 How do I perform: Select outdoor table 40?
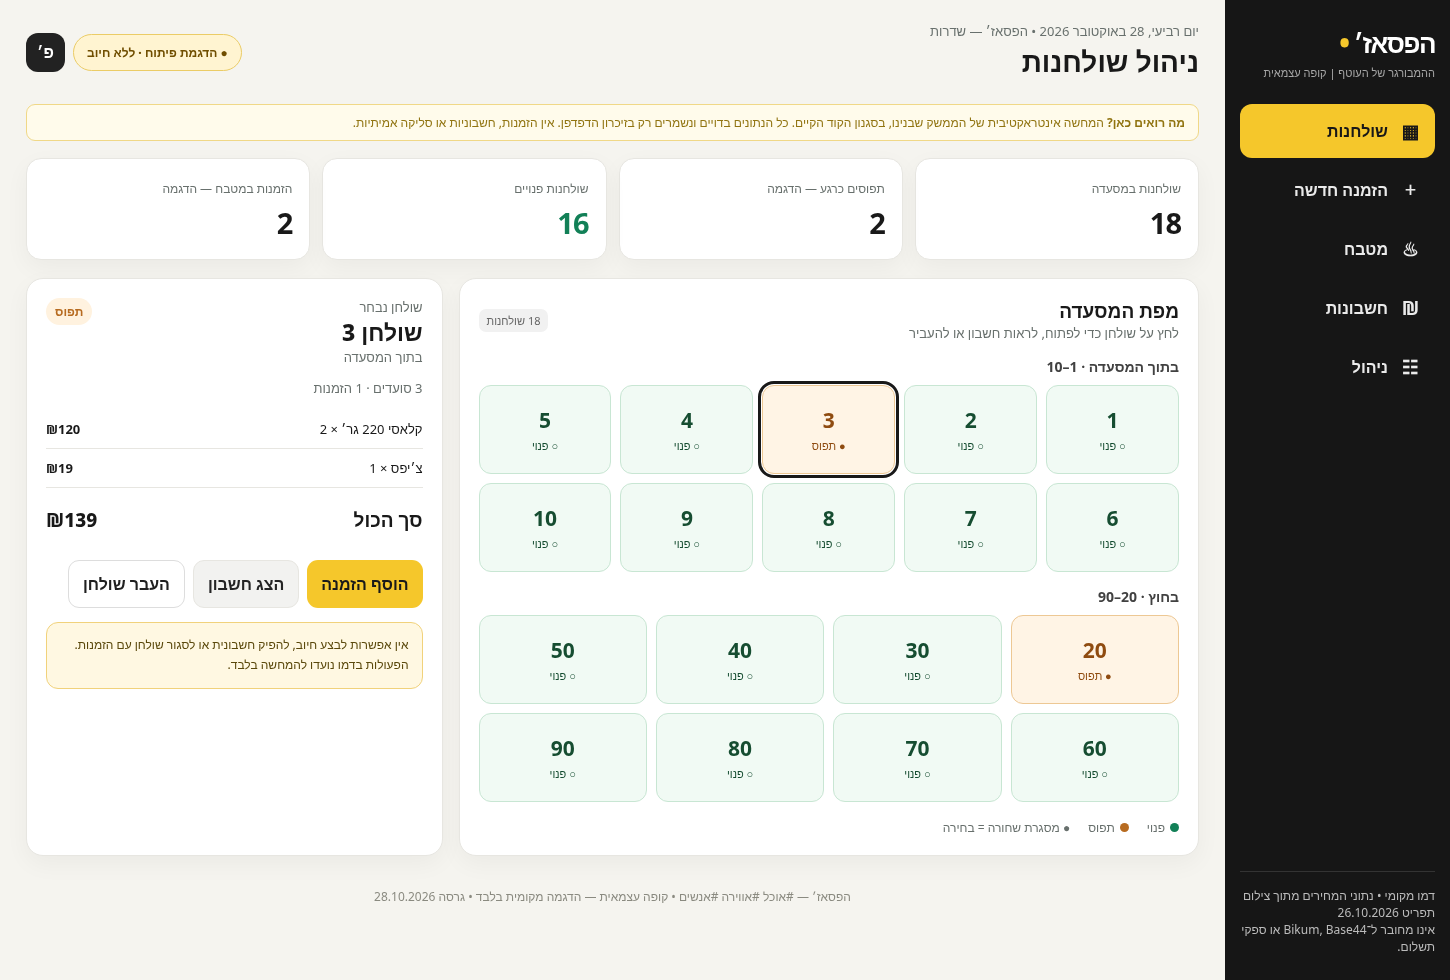tap(740, 660)
